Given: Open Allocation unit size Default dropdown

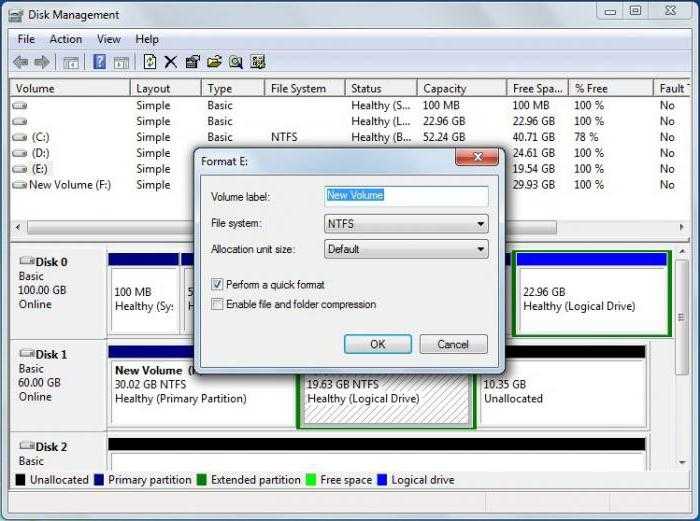Looking at the screenshot, I should (406, 249).
